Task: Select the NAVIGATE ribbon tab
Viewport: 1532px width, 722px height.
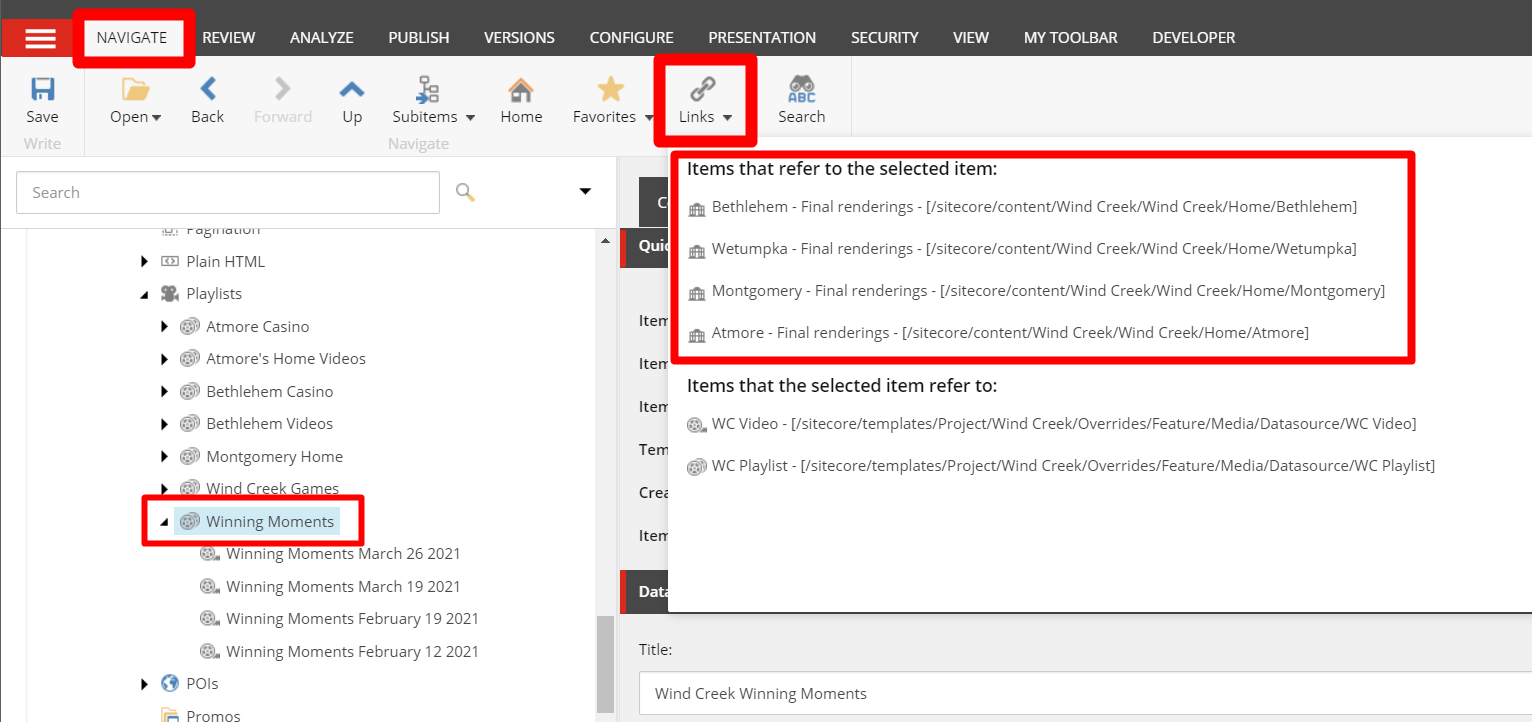Action: click(x=132, y=38)
